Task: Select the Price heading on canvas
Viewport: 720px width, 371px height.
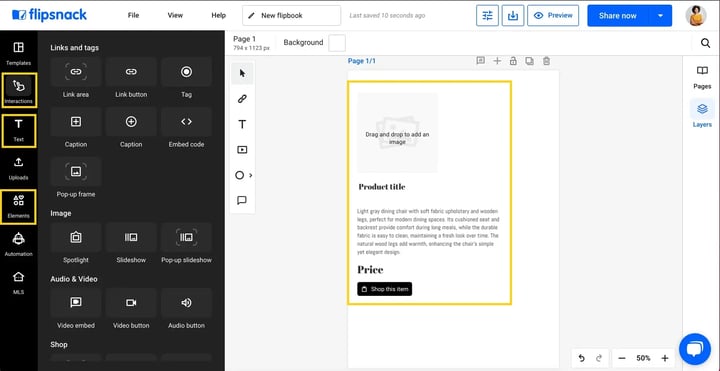Action: [x=370, y=270]
